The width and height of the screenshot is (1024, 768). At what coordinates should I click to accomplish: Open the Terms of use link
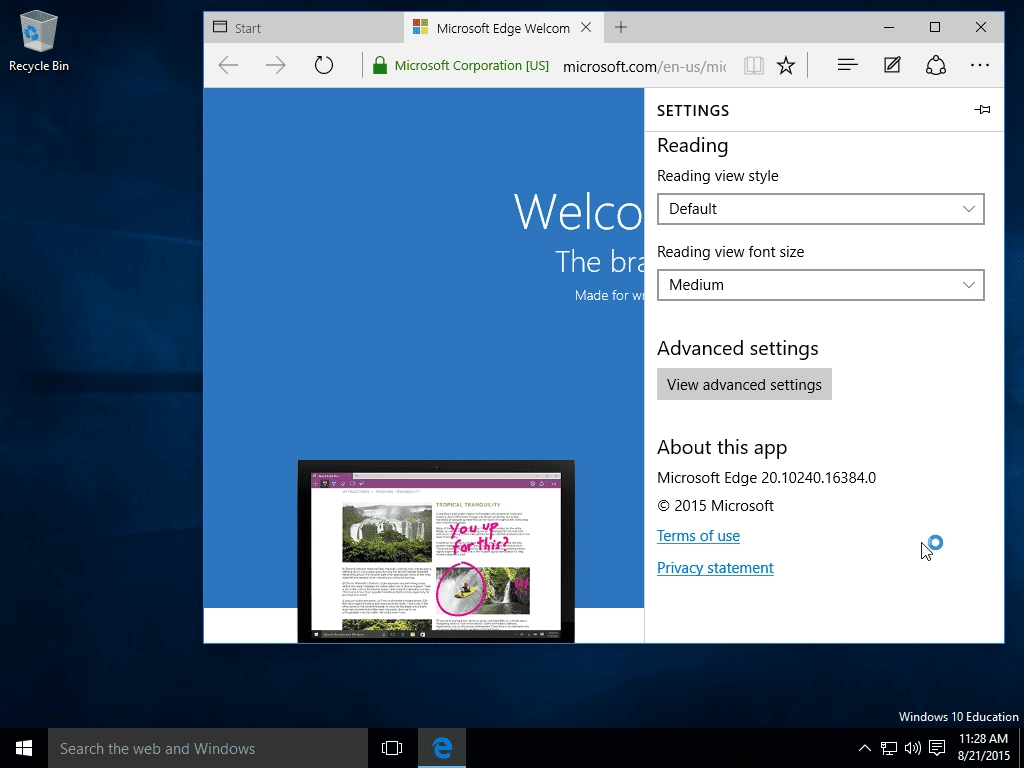(x=698, y=536)
